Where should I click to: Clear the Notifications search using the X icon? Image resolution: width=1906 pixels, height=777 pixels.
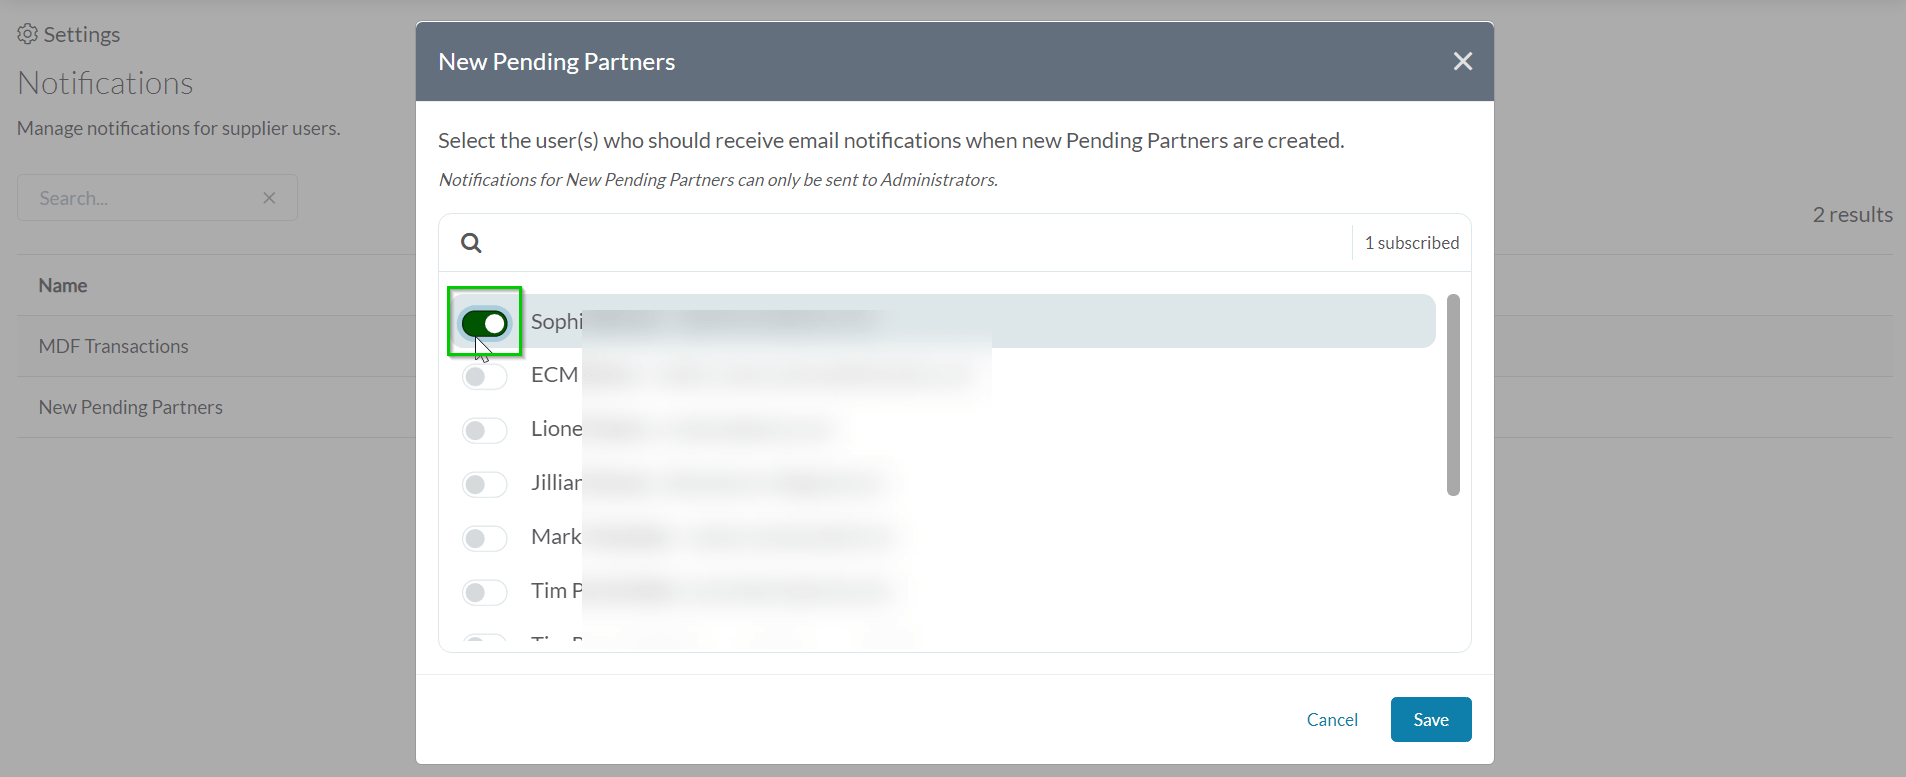tap(269, 197)
